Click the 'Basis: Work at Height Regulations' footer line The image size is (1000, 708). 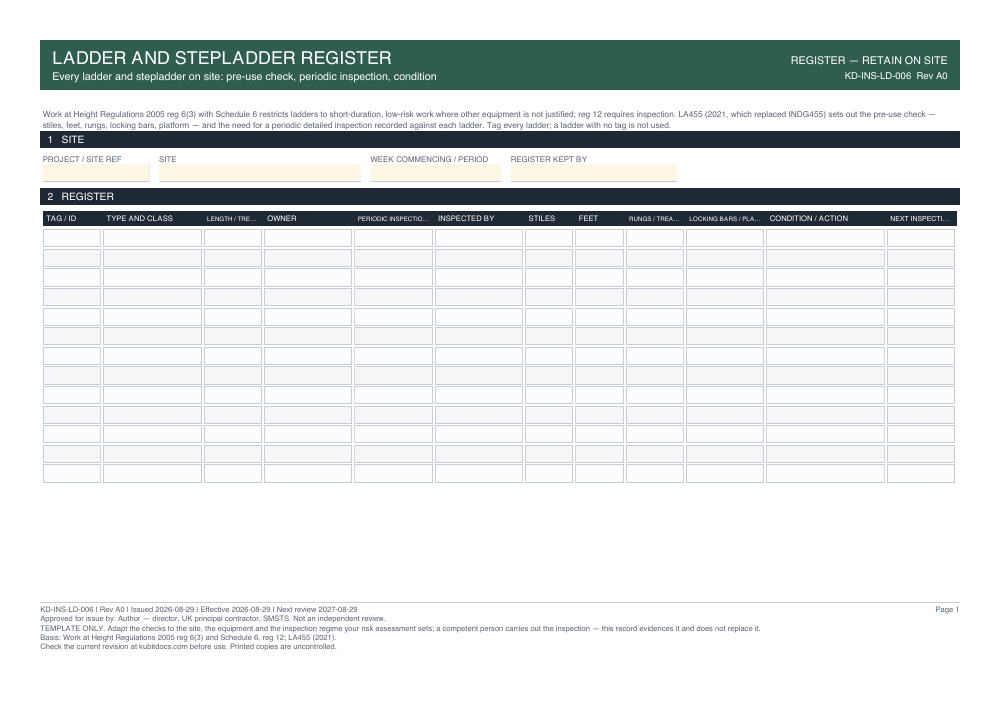pyautogui.click(x=188, y=637)
